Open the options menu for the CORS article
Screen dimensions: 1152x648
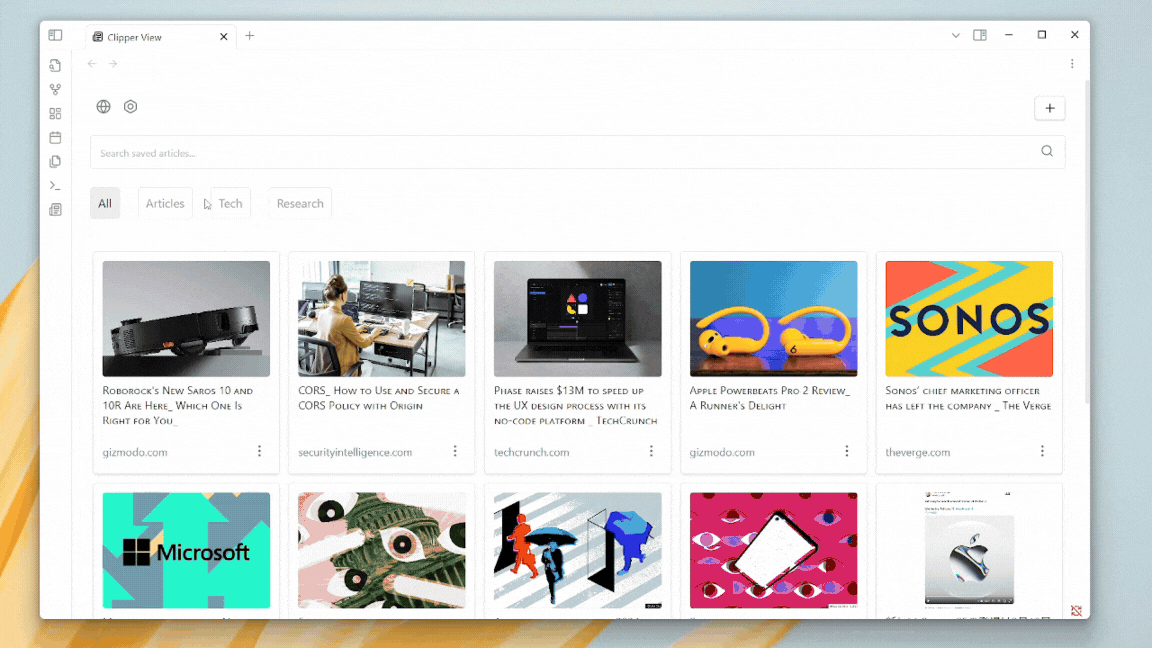(455, 452)
